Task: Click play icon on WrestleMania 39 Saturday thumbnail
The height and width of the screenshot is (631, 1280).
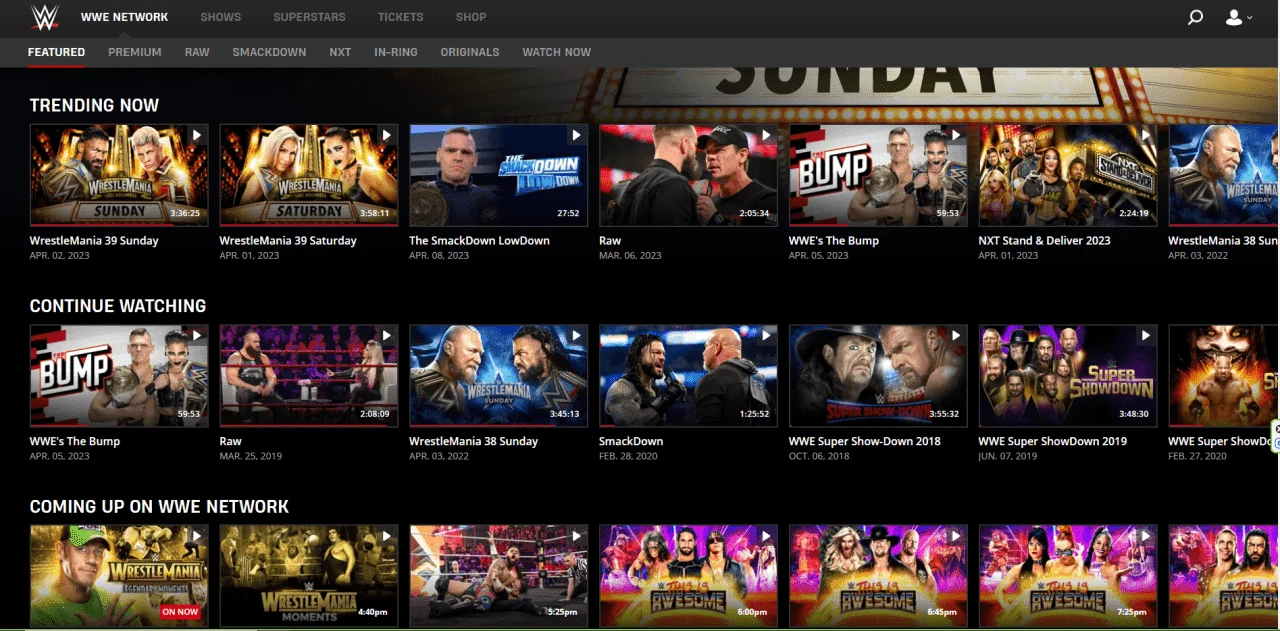Action: click(387, 135)
